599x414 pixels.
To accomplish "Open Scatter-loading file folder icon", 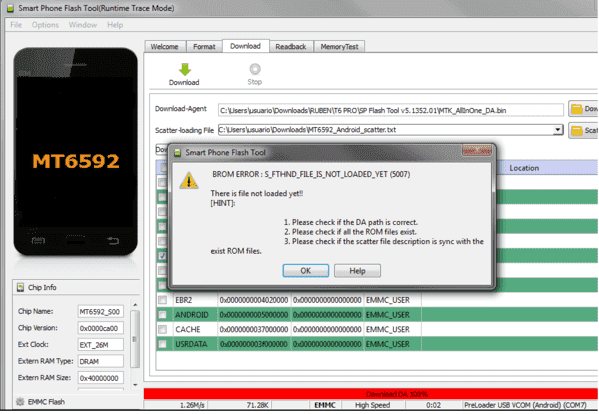I will [x=576, y=131].
